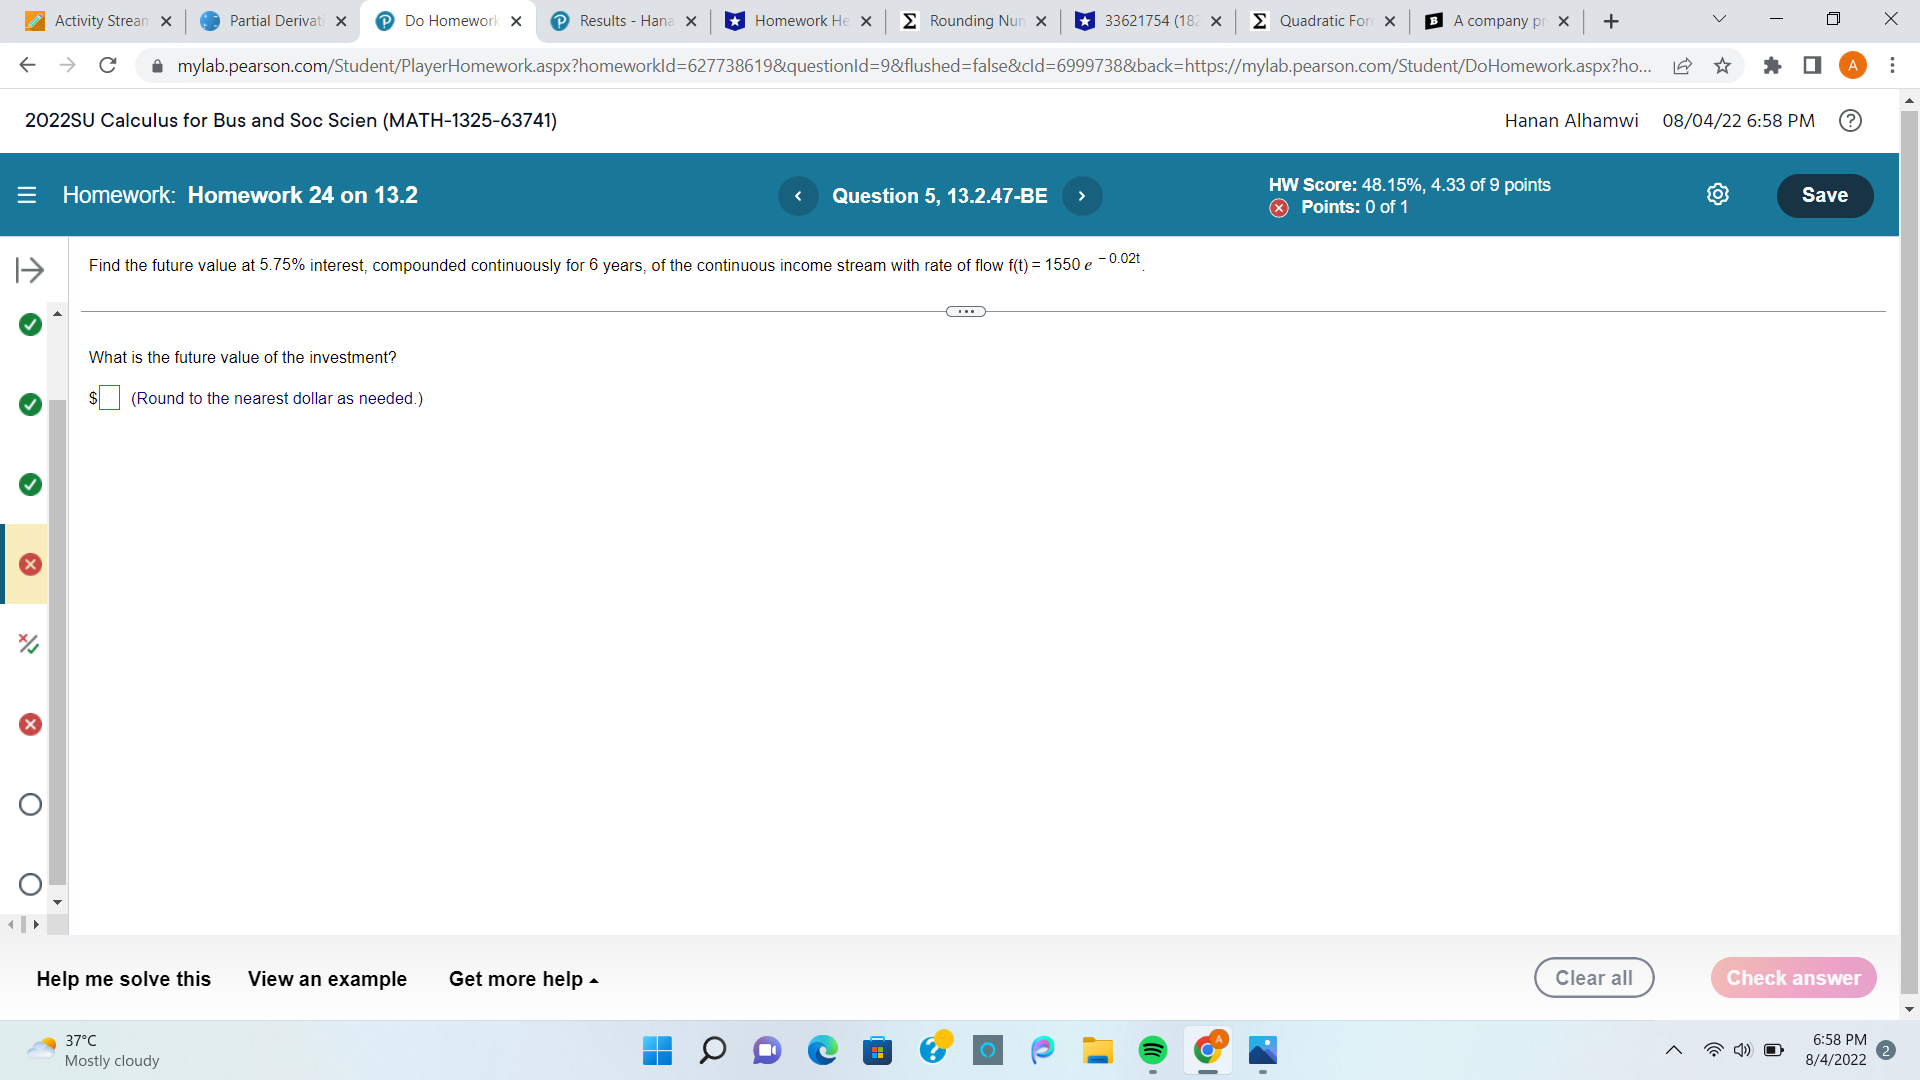Open the homework hamburger menu
Image resolution: width=1920 pixels, height=1080 pixels.
click(x=26, y=195)
